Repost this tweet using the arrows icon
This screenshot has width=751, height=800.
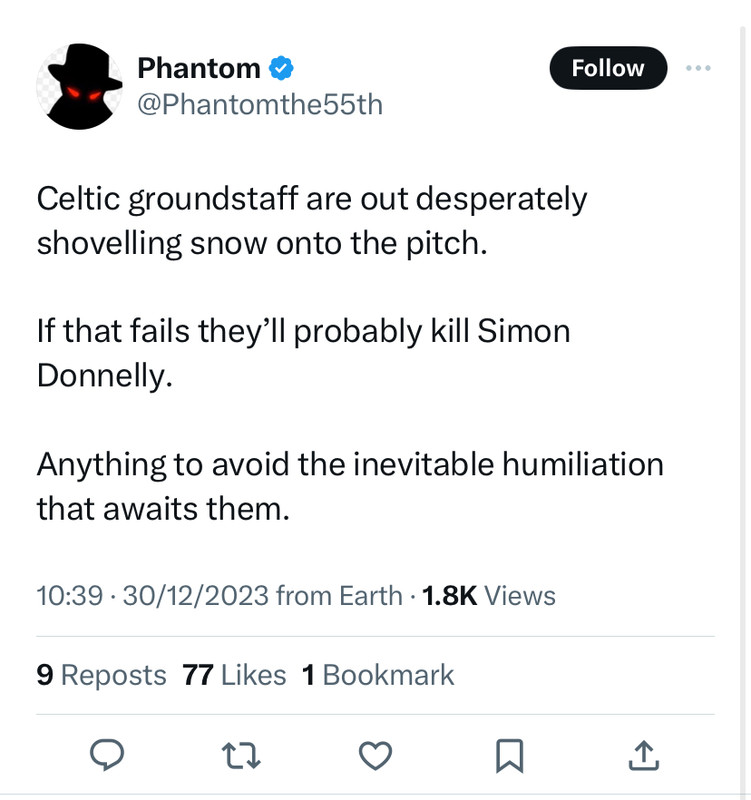pyautogui.click(x=241, y=756)
